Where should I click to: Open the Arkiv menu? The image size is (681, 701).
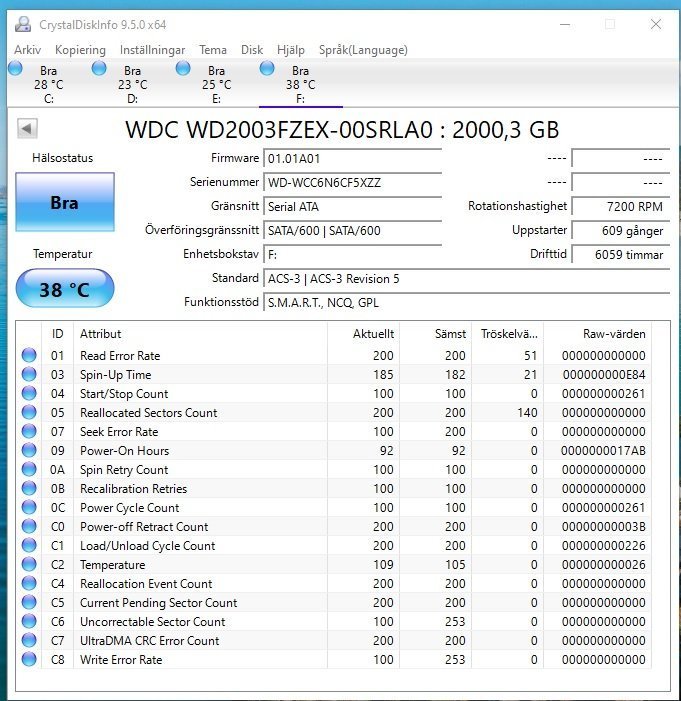click(x=27, y=50)
